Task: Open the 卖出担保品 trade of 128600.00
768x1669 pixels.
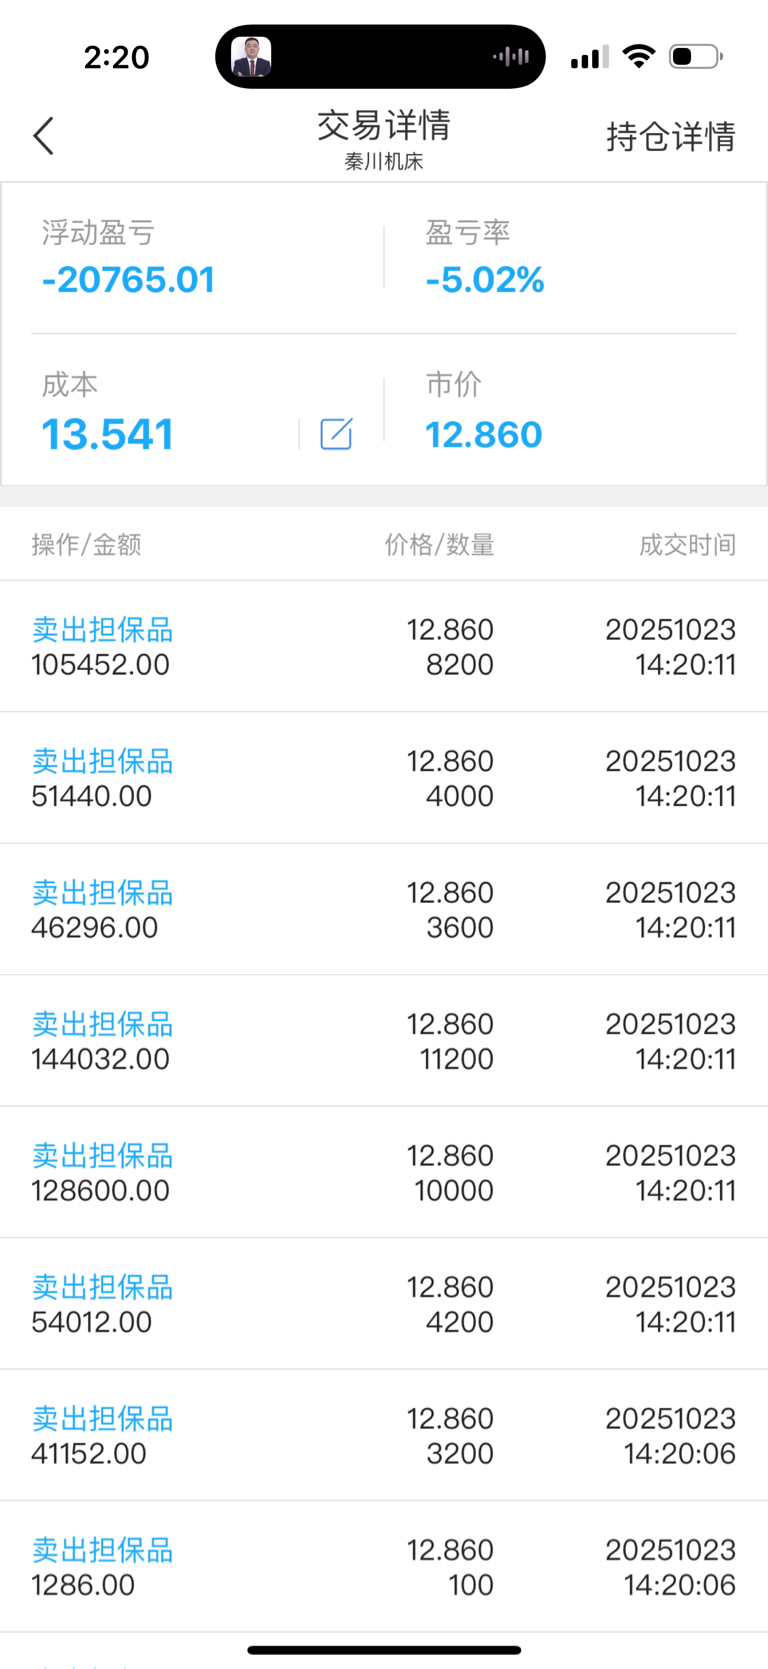Action: (384, 1172)
